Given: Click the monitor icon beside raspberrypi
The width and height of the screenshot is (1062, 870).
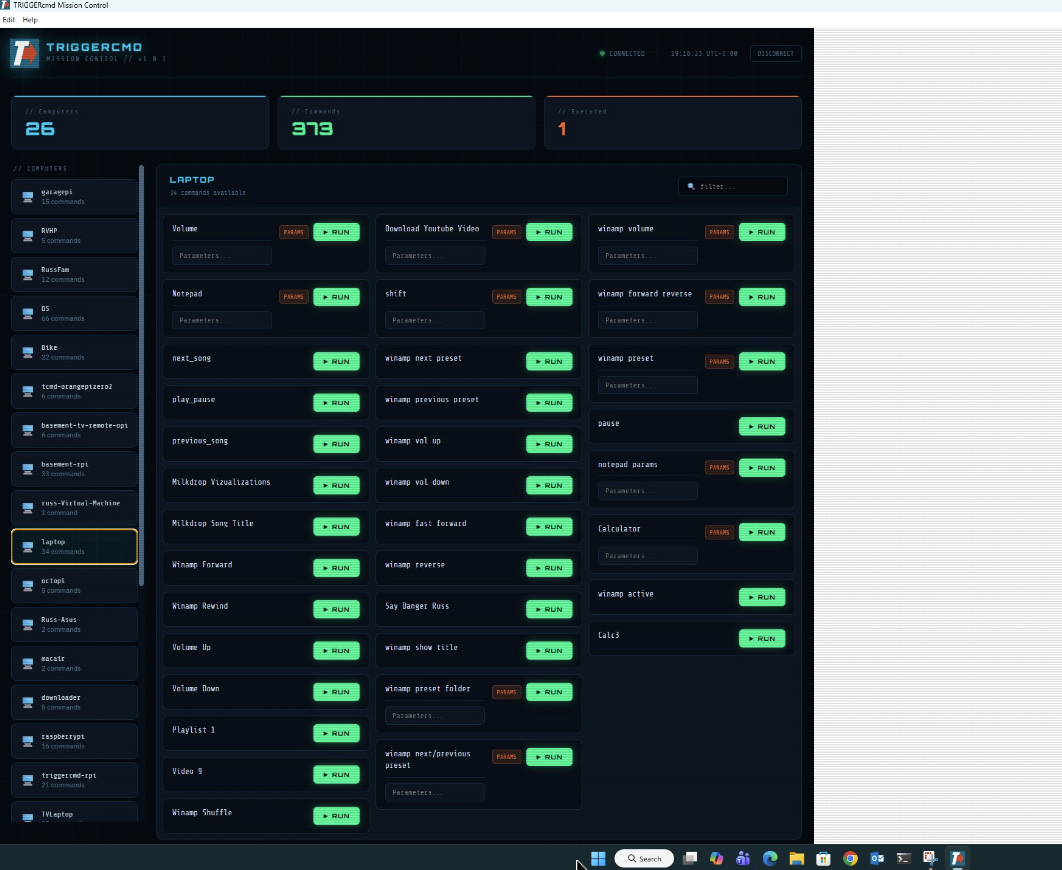Looking at the screenshot, I should [x=28, y=741].
